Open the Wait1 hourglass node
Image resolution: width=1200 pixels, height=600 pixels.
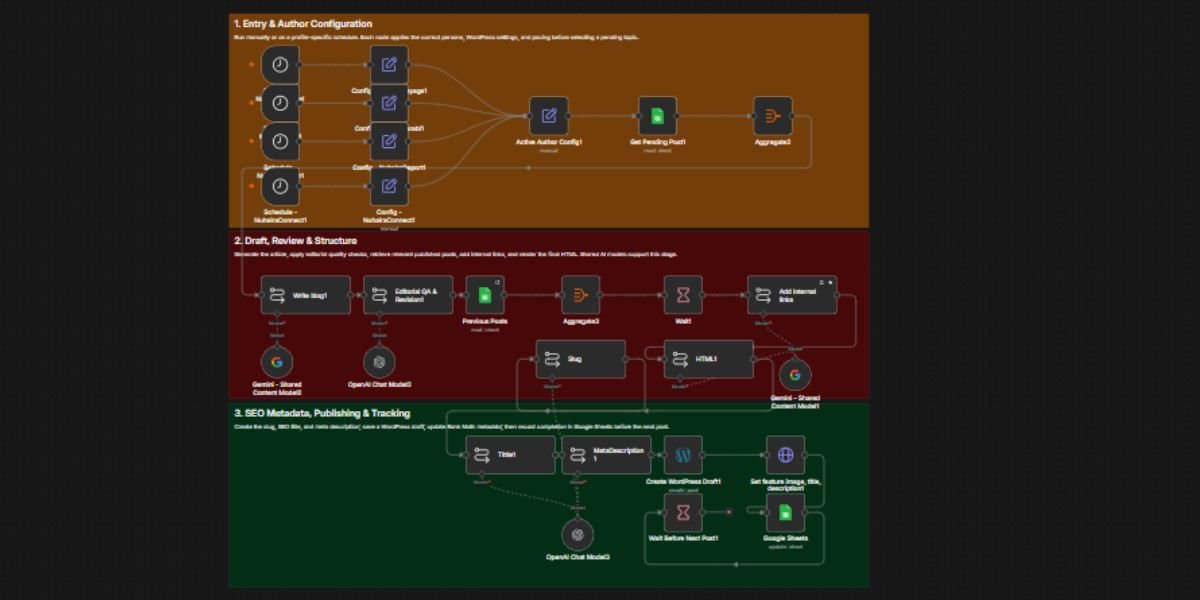[x=683, y=295]
